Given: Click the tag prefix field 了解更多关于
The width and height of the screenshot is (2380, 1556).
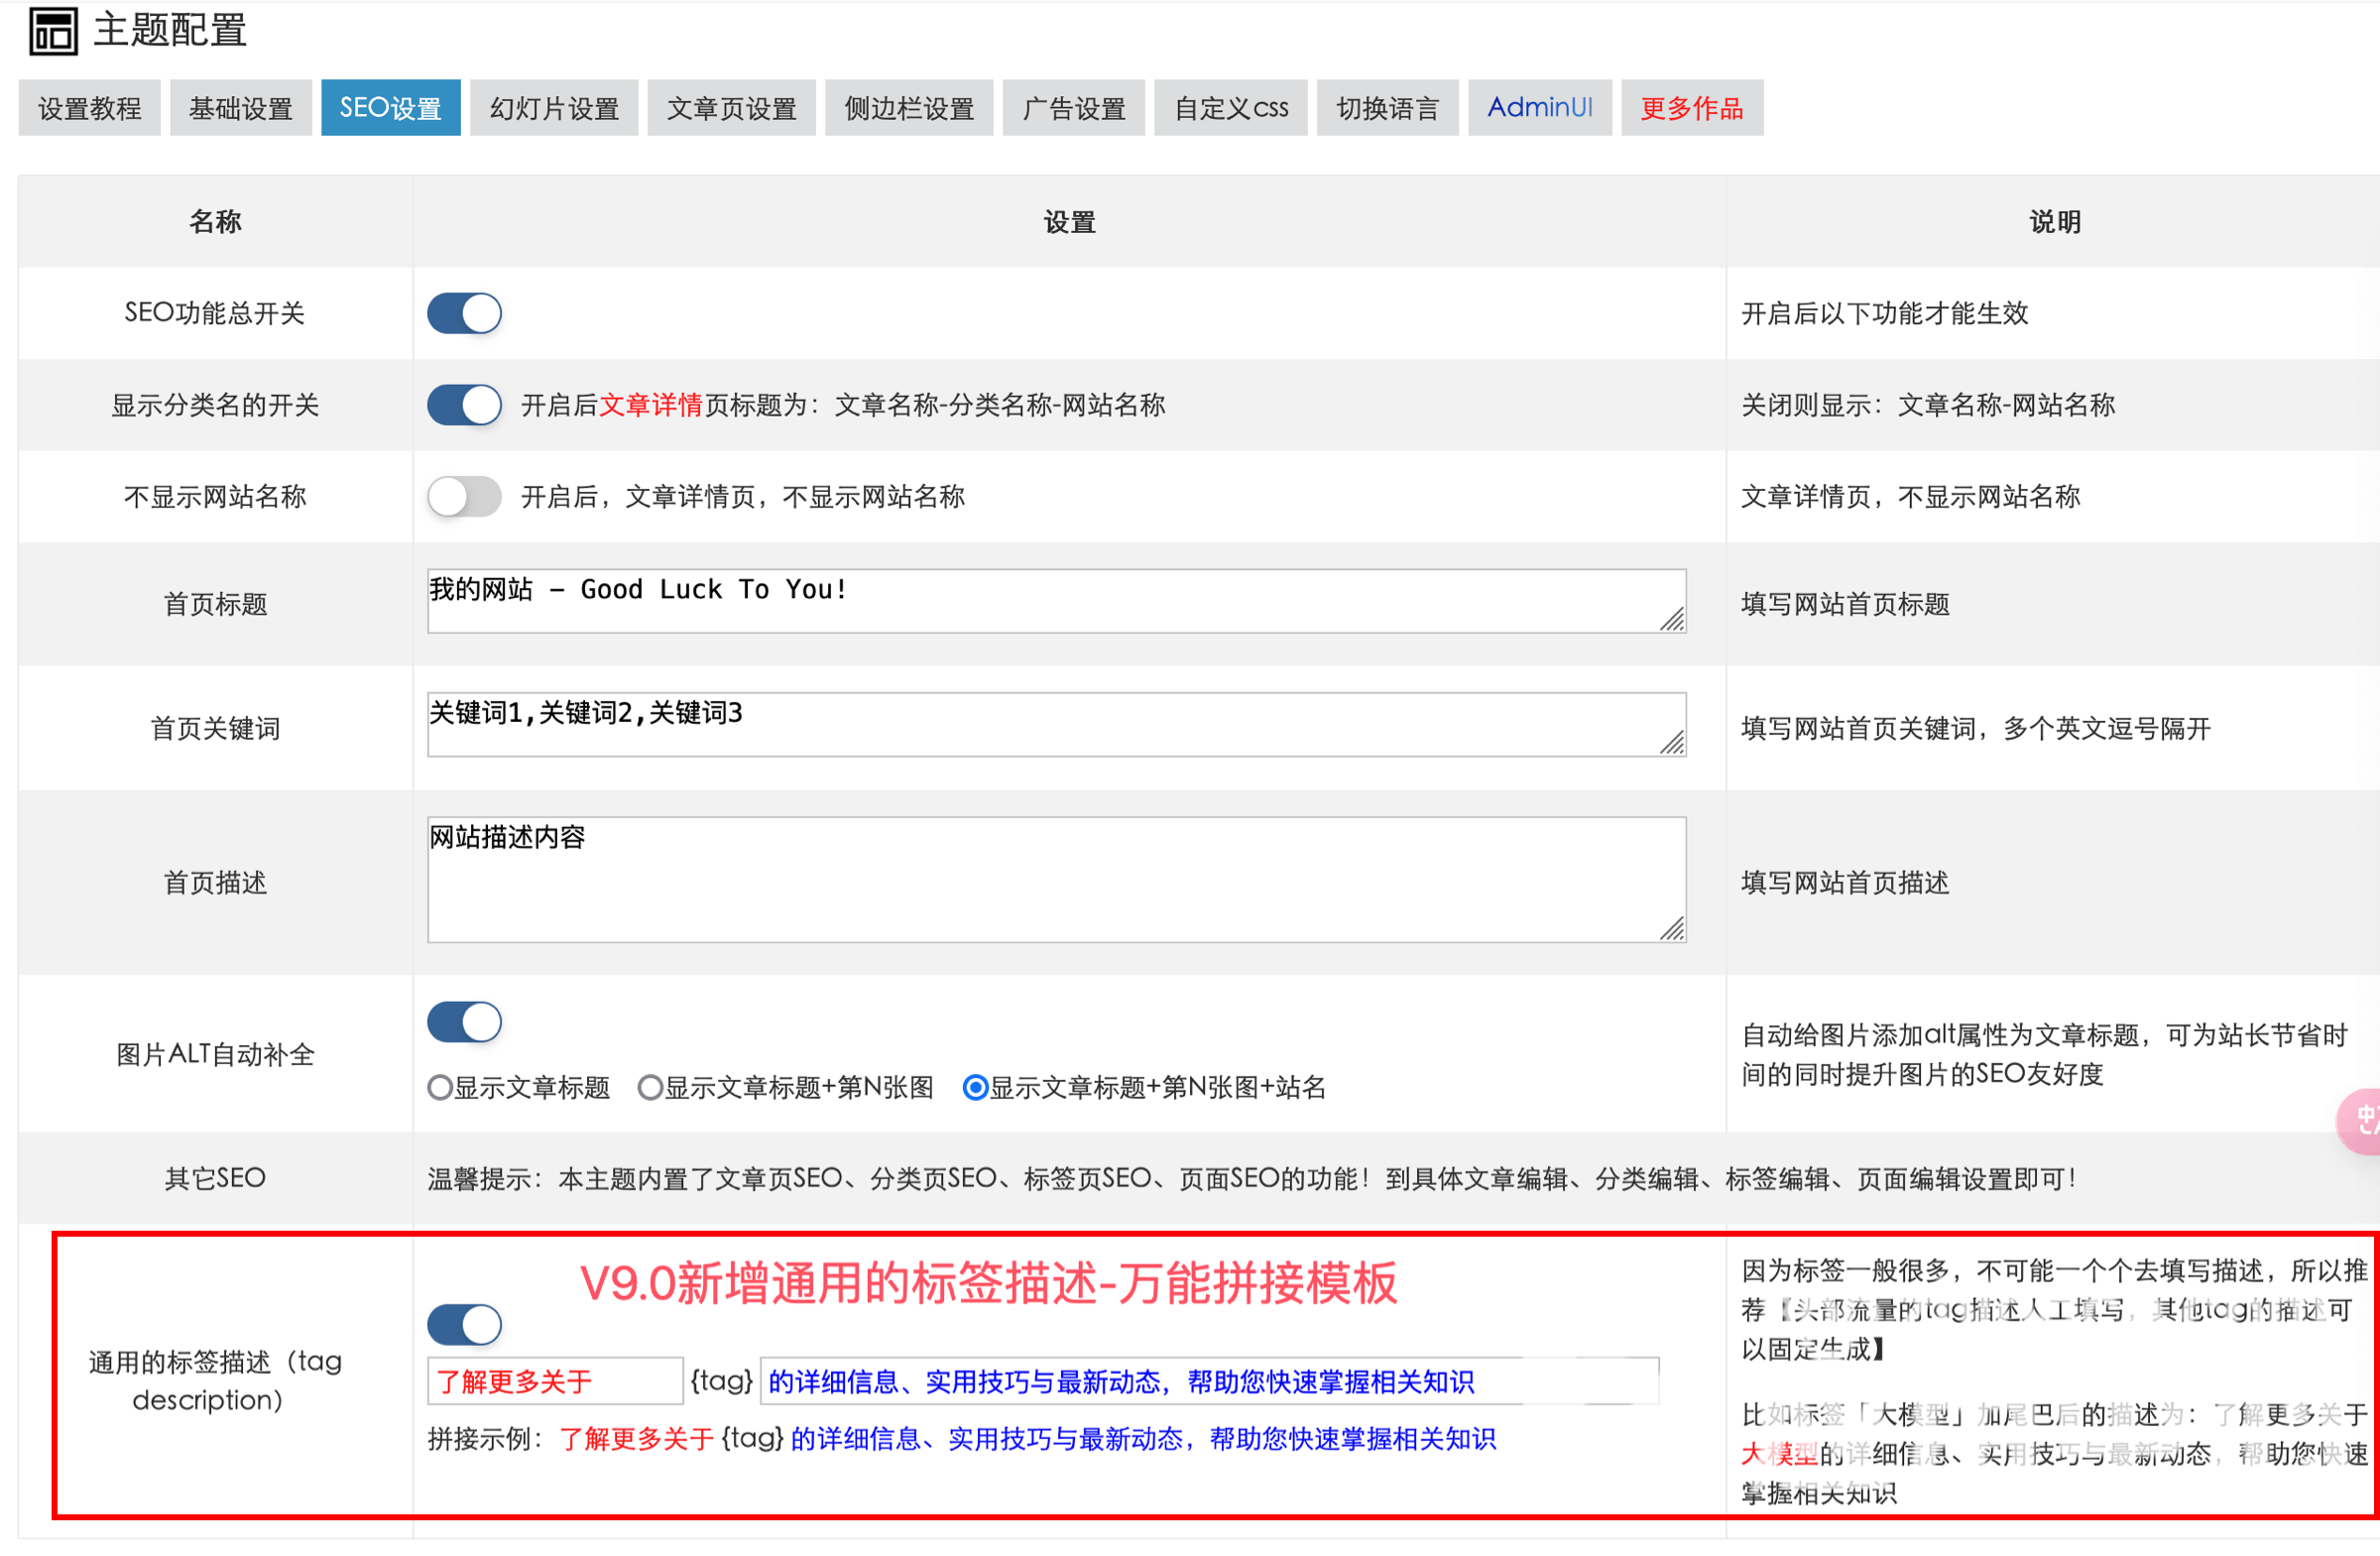Looking at the screenshot, I should tap(554, 1381).
